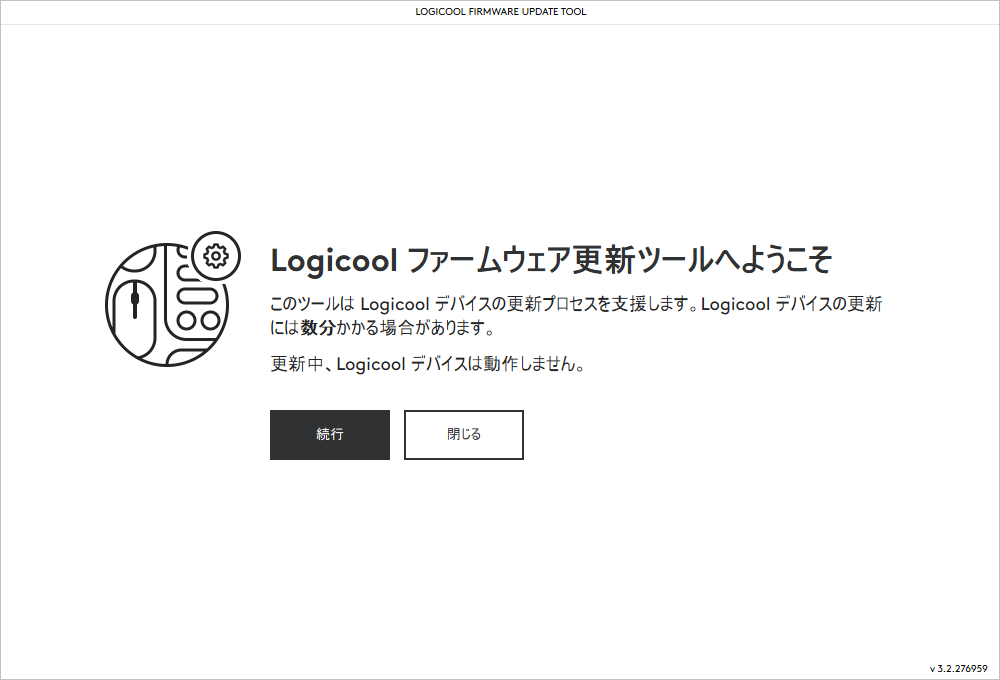The image size is (1000, 680).
Task: Click the bold 数分 text
Action: pos(318,328)
